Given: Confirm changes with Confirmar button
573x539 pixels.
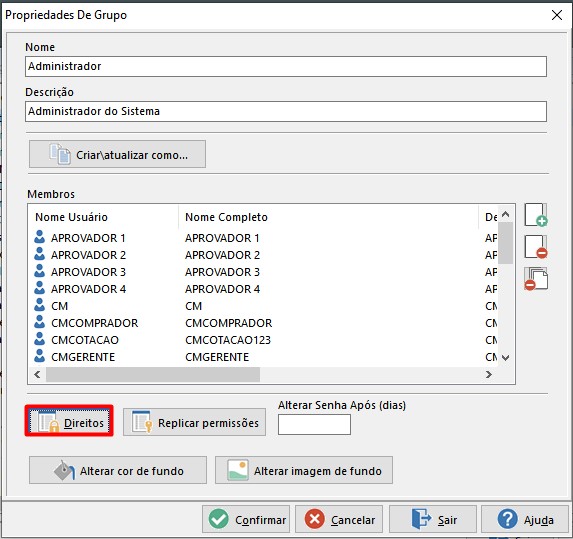Looking at the screenshot, I should pyautogui.click(x=246, y=519).
